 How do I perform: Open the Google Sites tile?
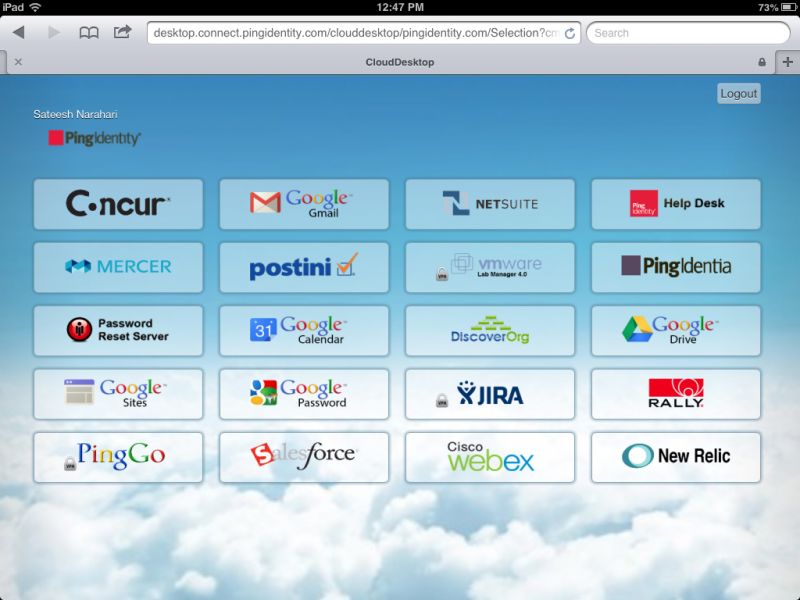118,394
